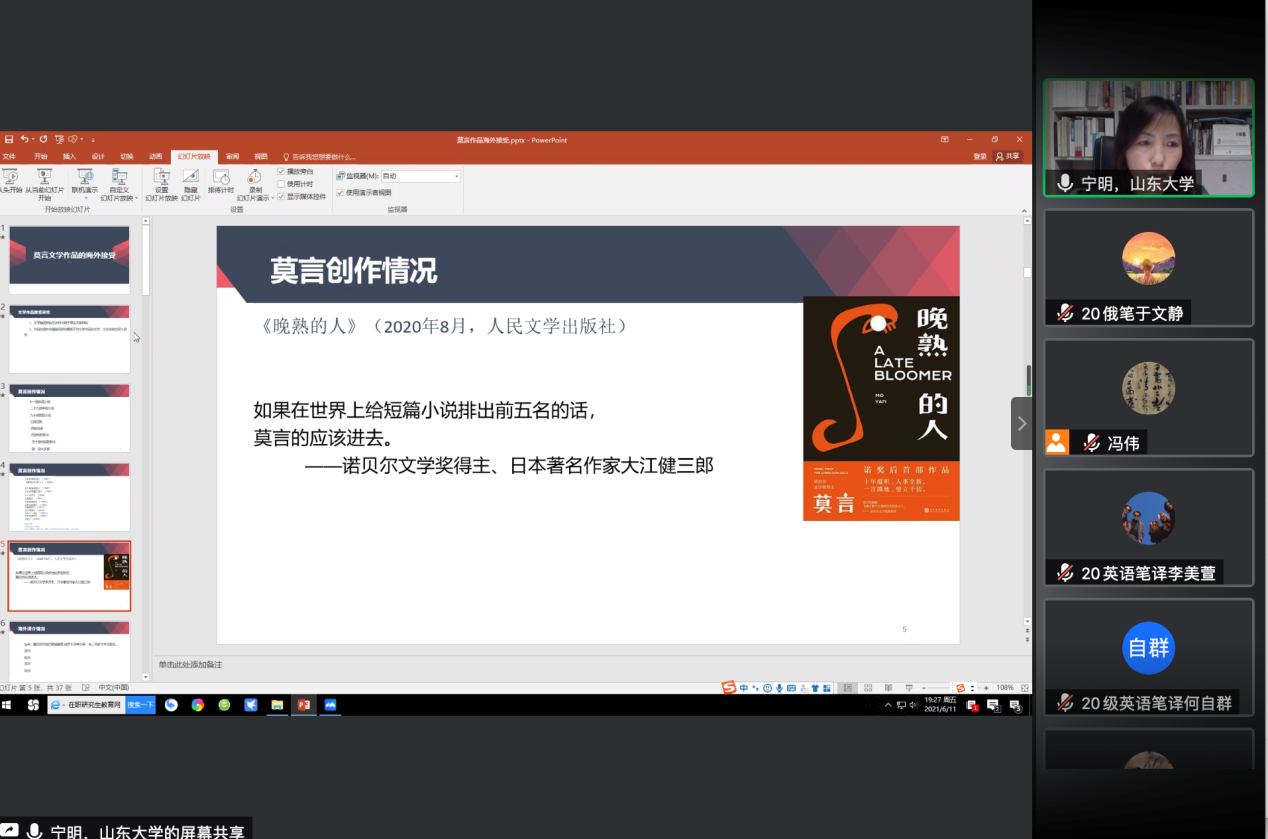Click the 共享 share icon
The height and width of the screenshot is (839, 1268).
pyautogui.click(x=1007, y=156)
